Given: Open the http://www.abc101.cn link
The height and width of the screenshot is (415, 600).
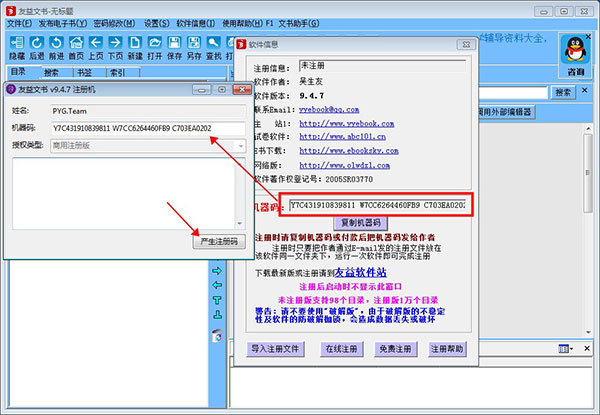Looking at the screenshot, I should click(x=342, y=137).
